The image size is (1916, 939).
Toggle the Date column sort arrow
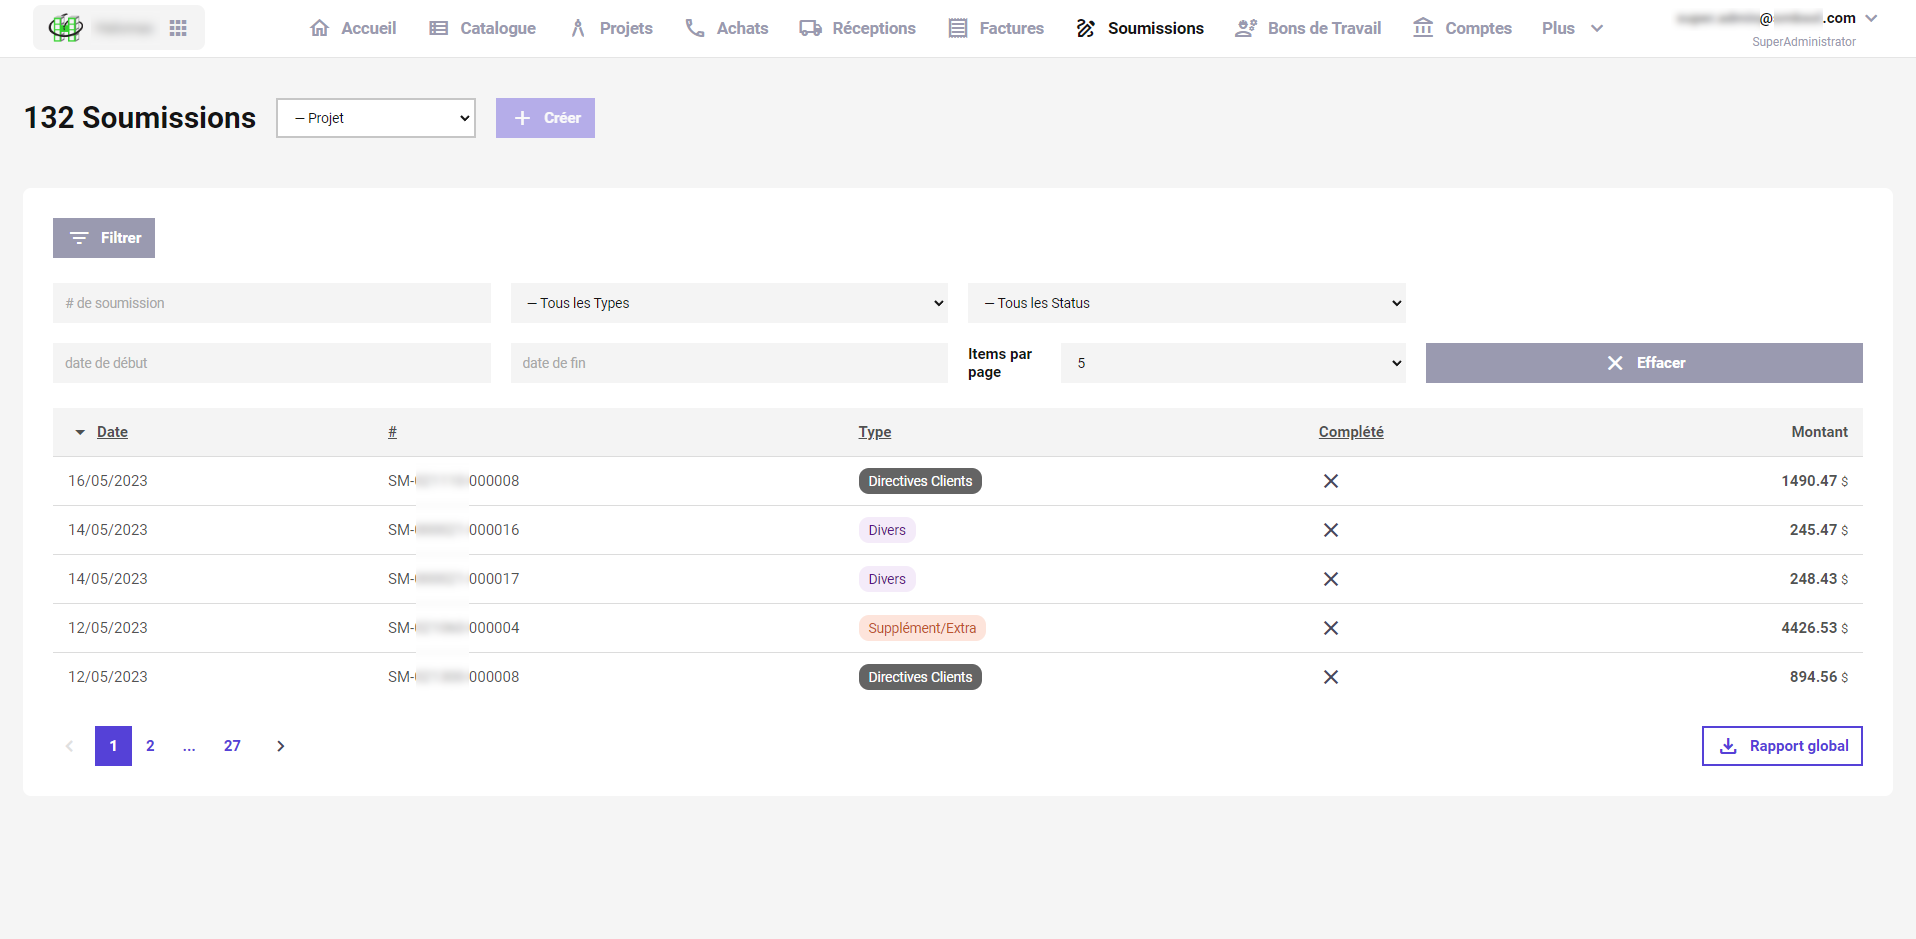point(80,432)
